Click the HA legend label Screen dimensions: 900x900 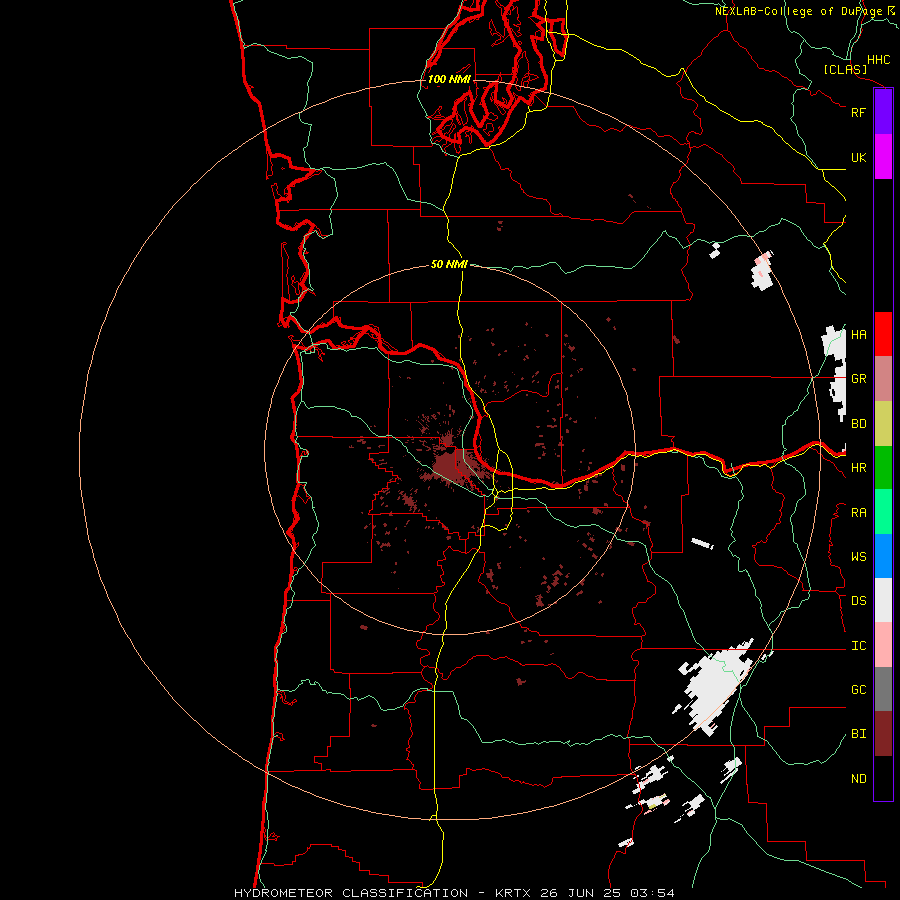pyautogui.click(x=858, y=335)
